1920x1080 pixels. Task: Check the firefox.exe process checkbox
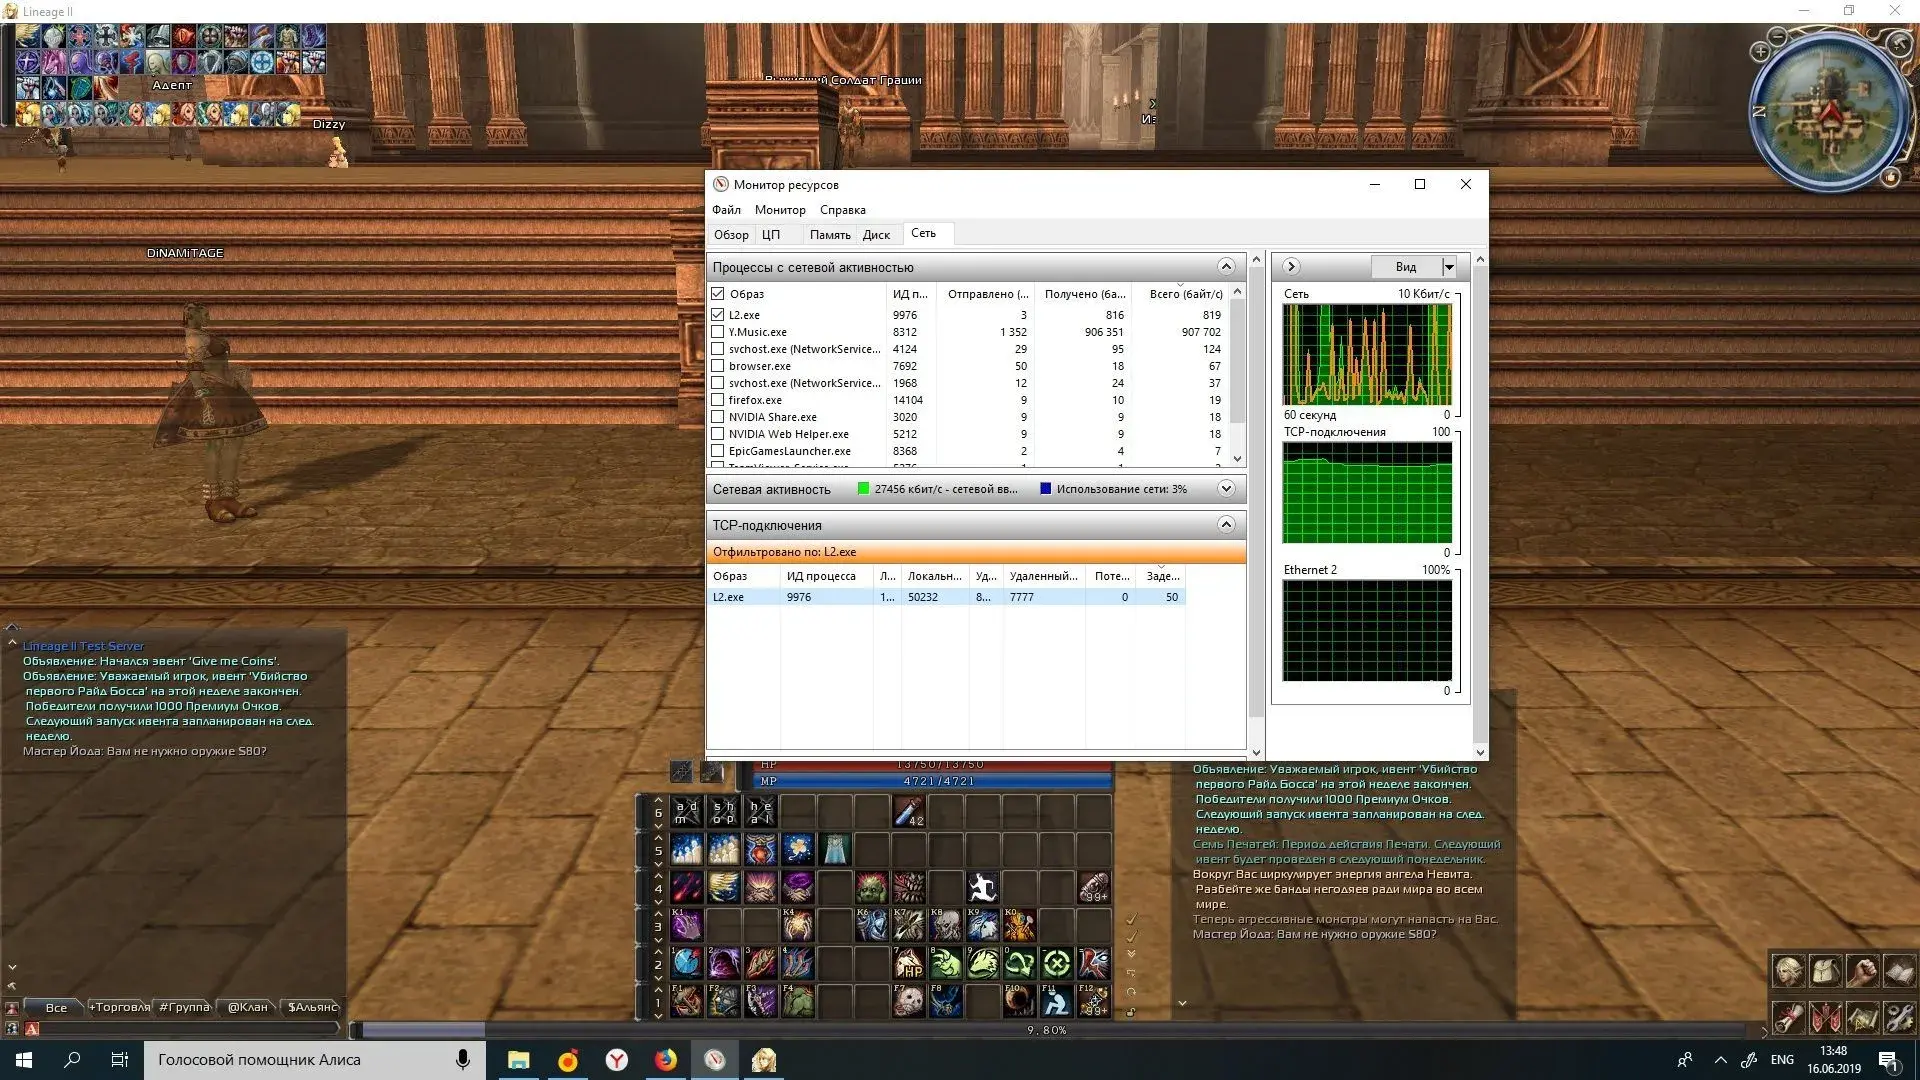(x=717, y=400)
